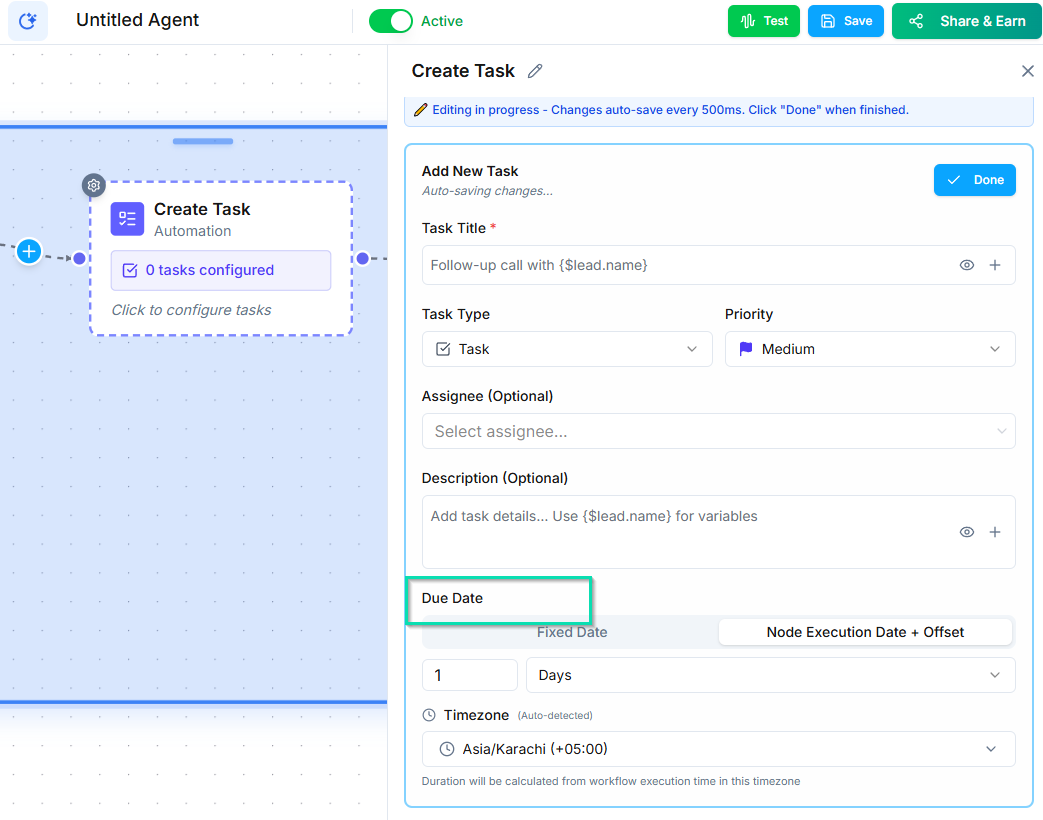Image resolution: width=1043 pixels, height=820 pixels.
Task: Click the pencil icon beside Create Task heading
Action: coord(535,71)
